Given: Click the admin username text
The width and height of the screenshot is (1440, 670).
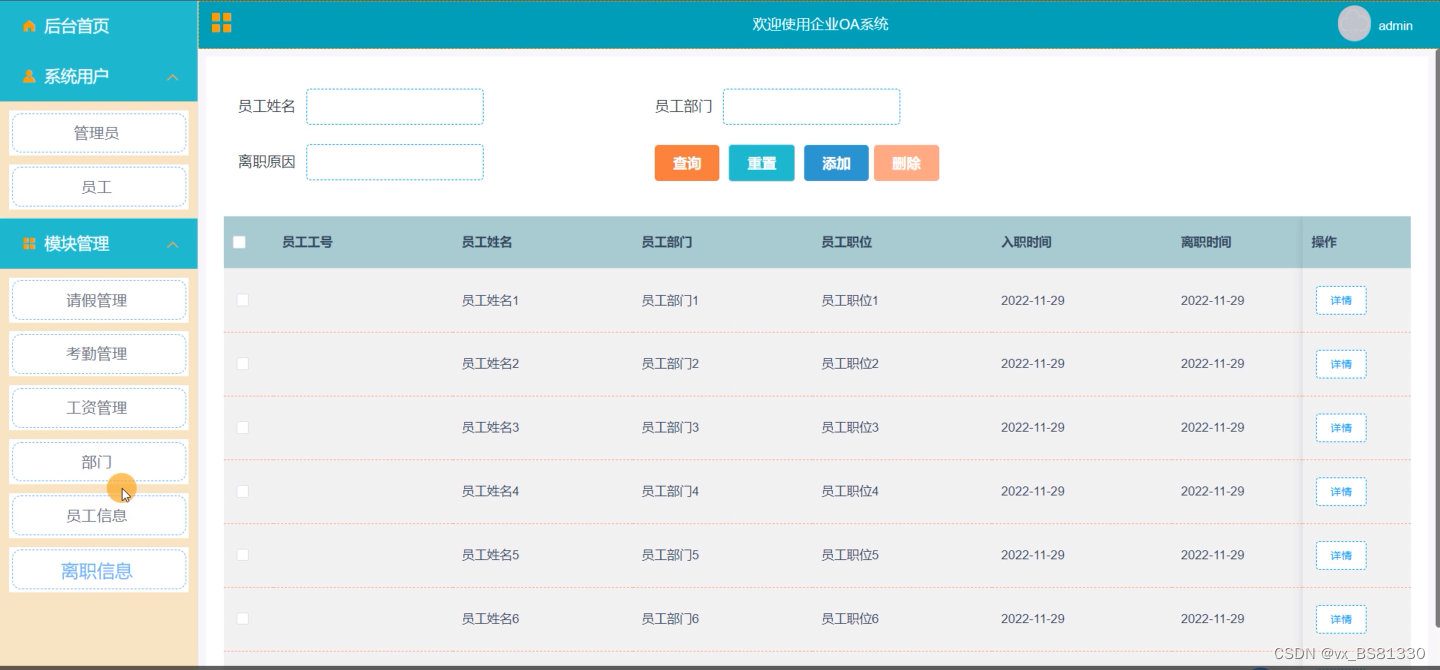Looking at the screenshot, I should 1396,26.
